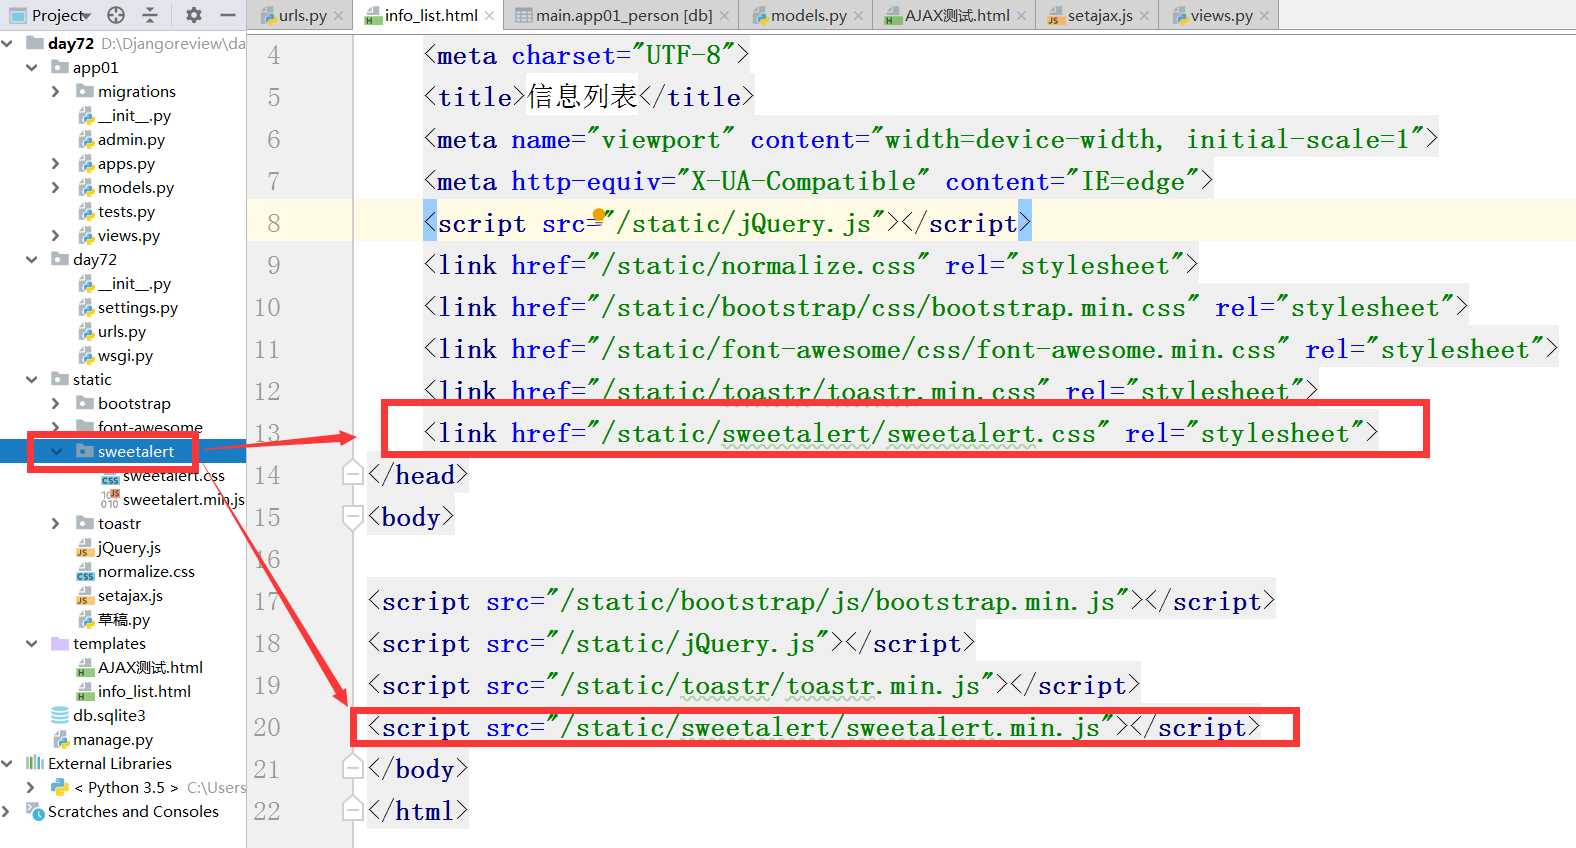Open Project panel settings gear

click(x=194, y=15)
